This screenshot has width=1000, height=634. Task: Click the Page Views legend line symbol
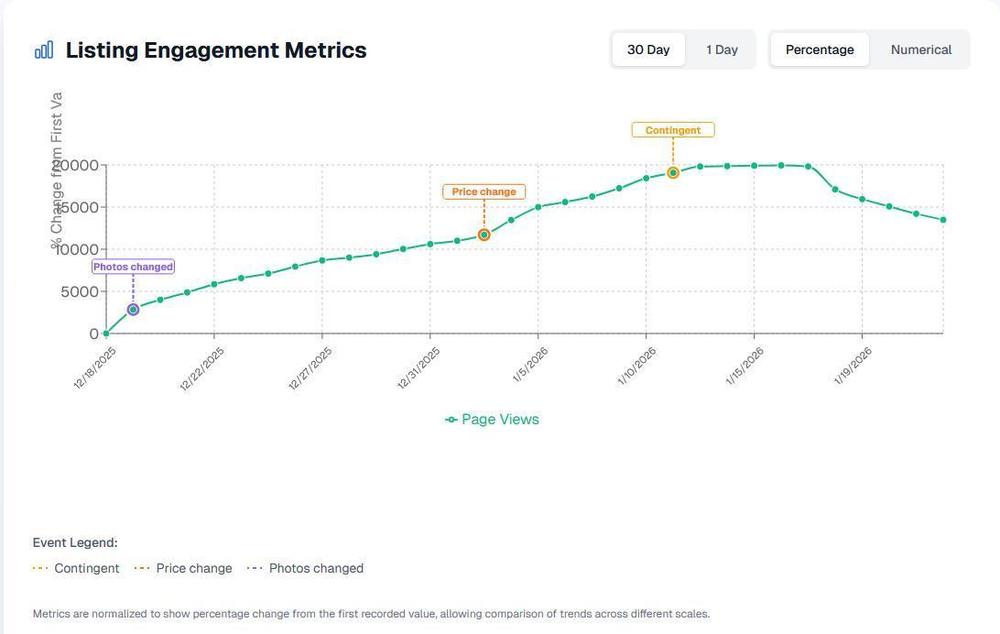449,419
